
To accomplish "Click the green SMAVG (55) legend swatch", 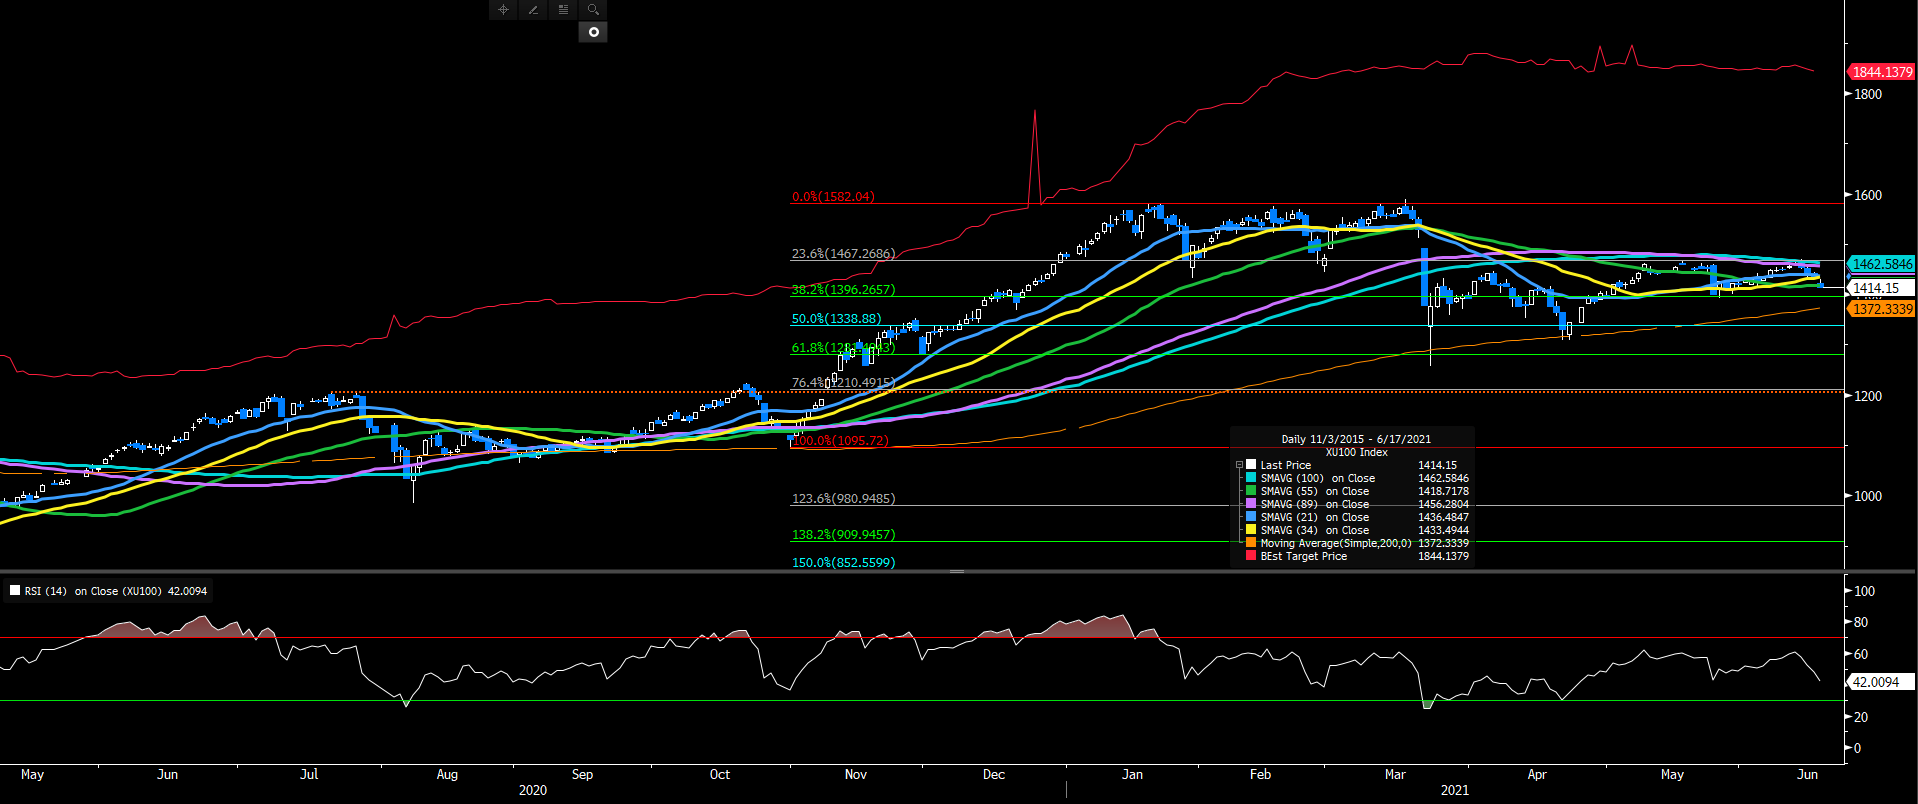I will 1250,491.
